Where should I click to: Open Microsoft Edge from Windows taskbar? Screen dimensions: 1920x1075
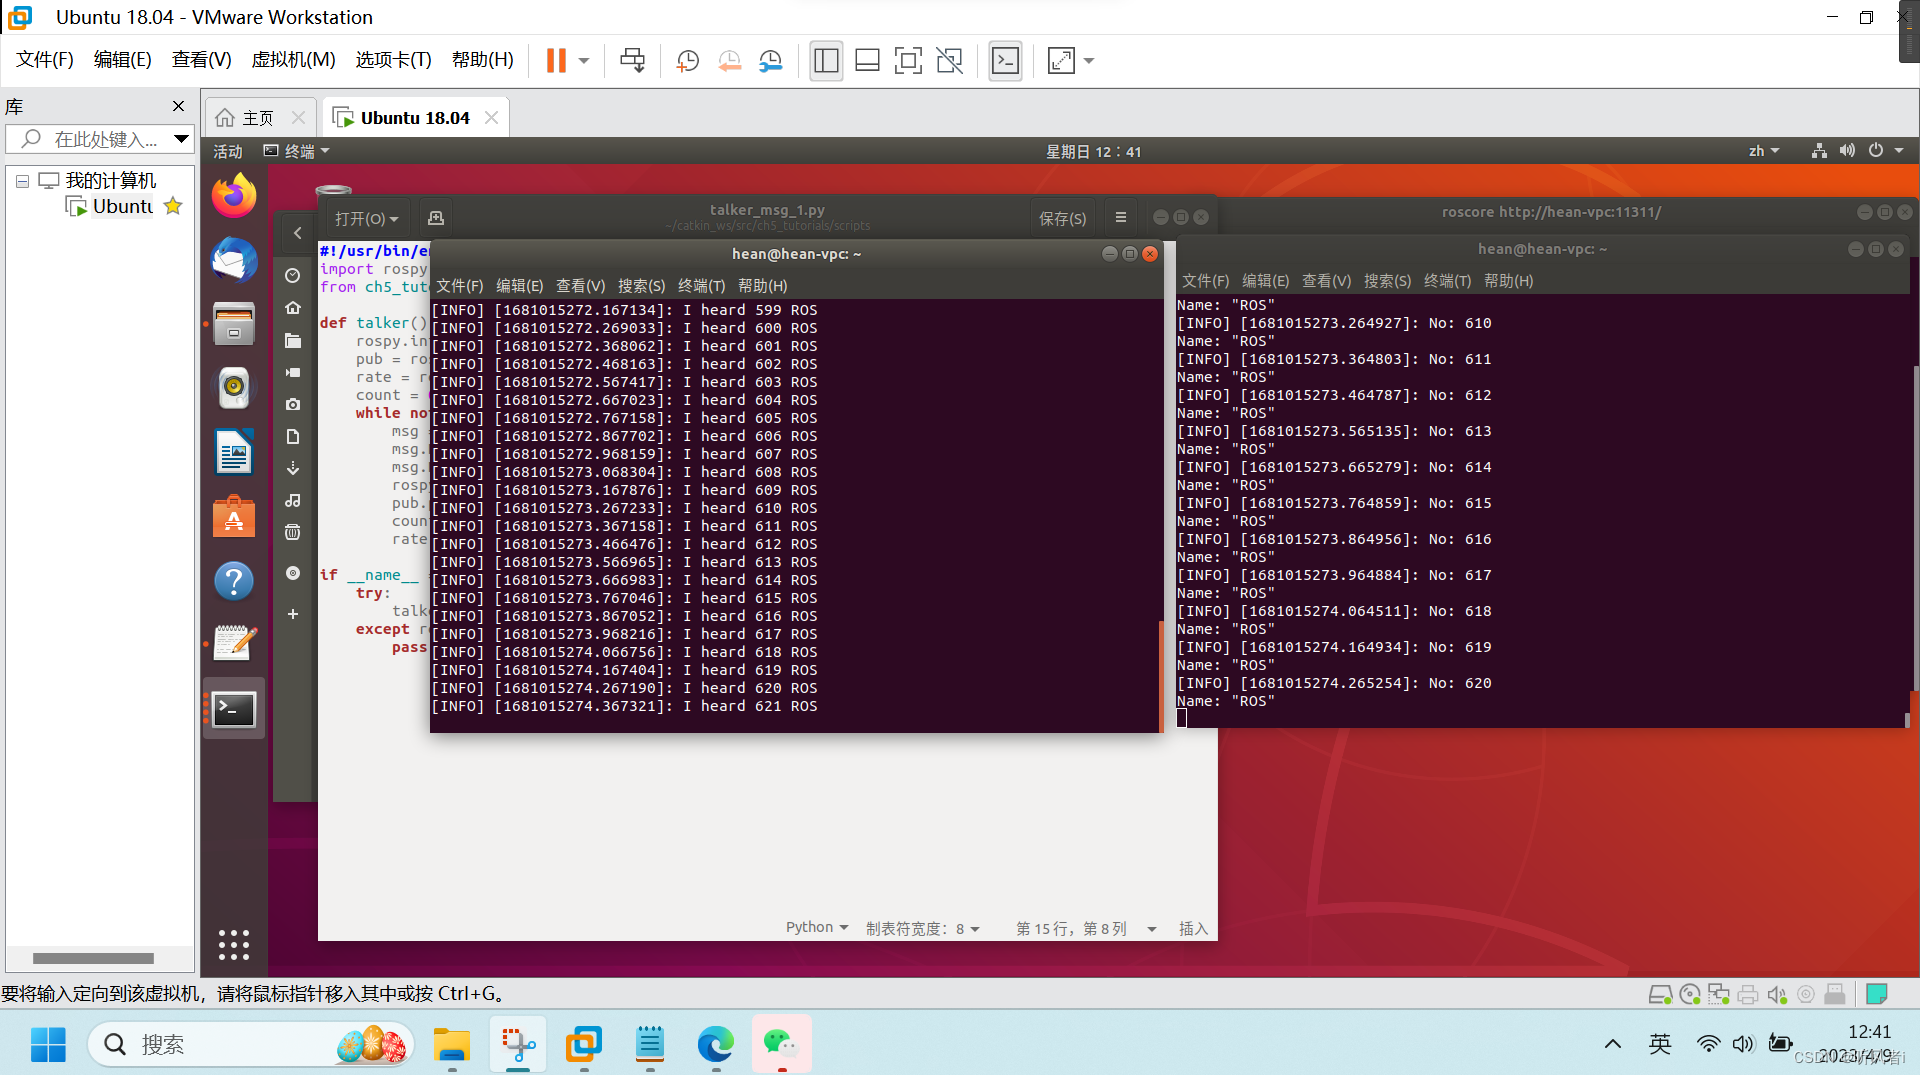[715, 1044]
